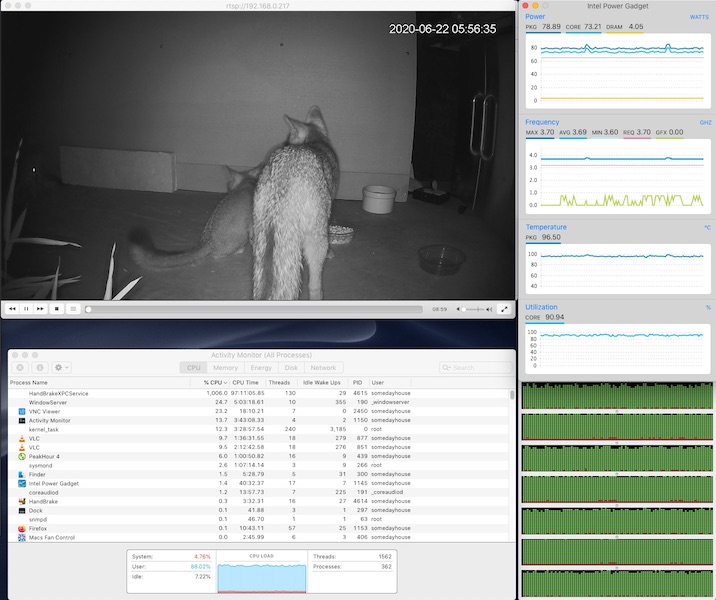Adjust the VLC volume slider
This screenshot has width=716, height=600.
tap(473, 309)
